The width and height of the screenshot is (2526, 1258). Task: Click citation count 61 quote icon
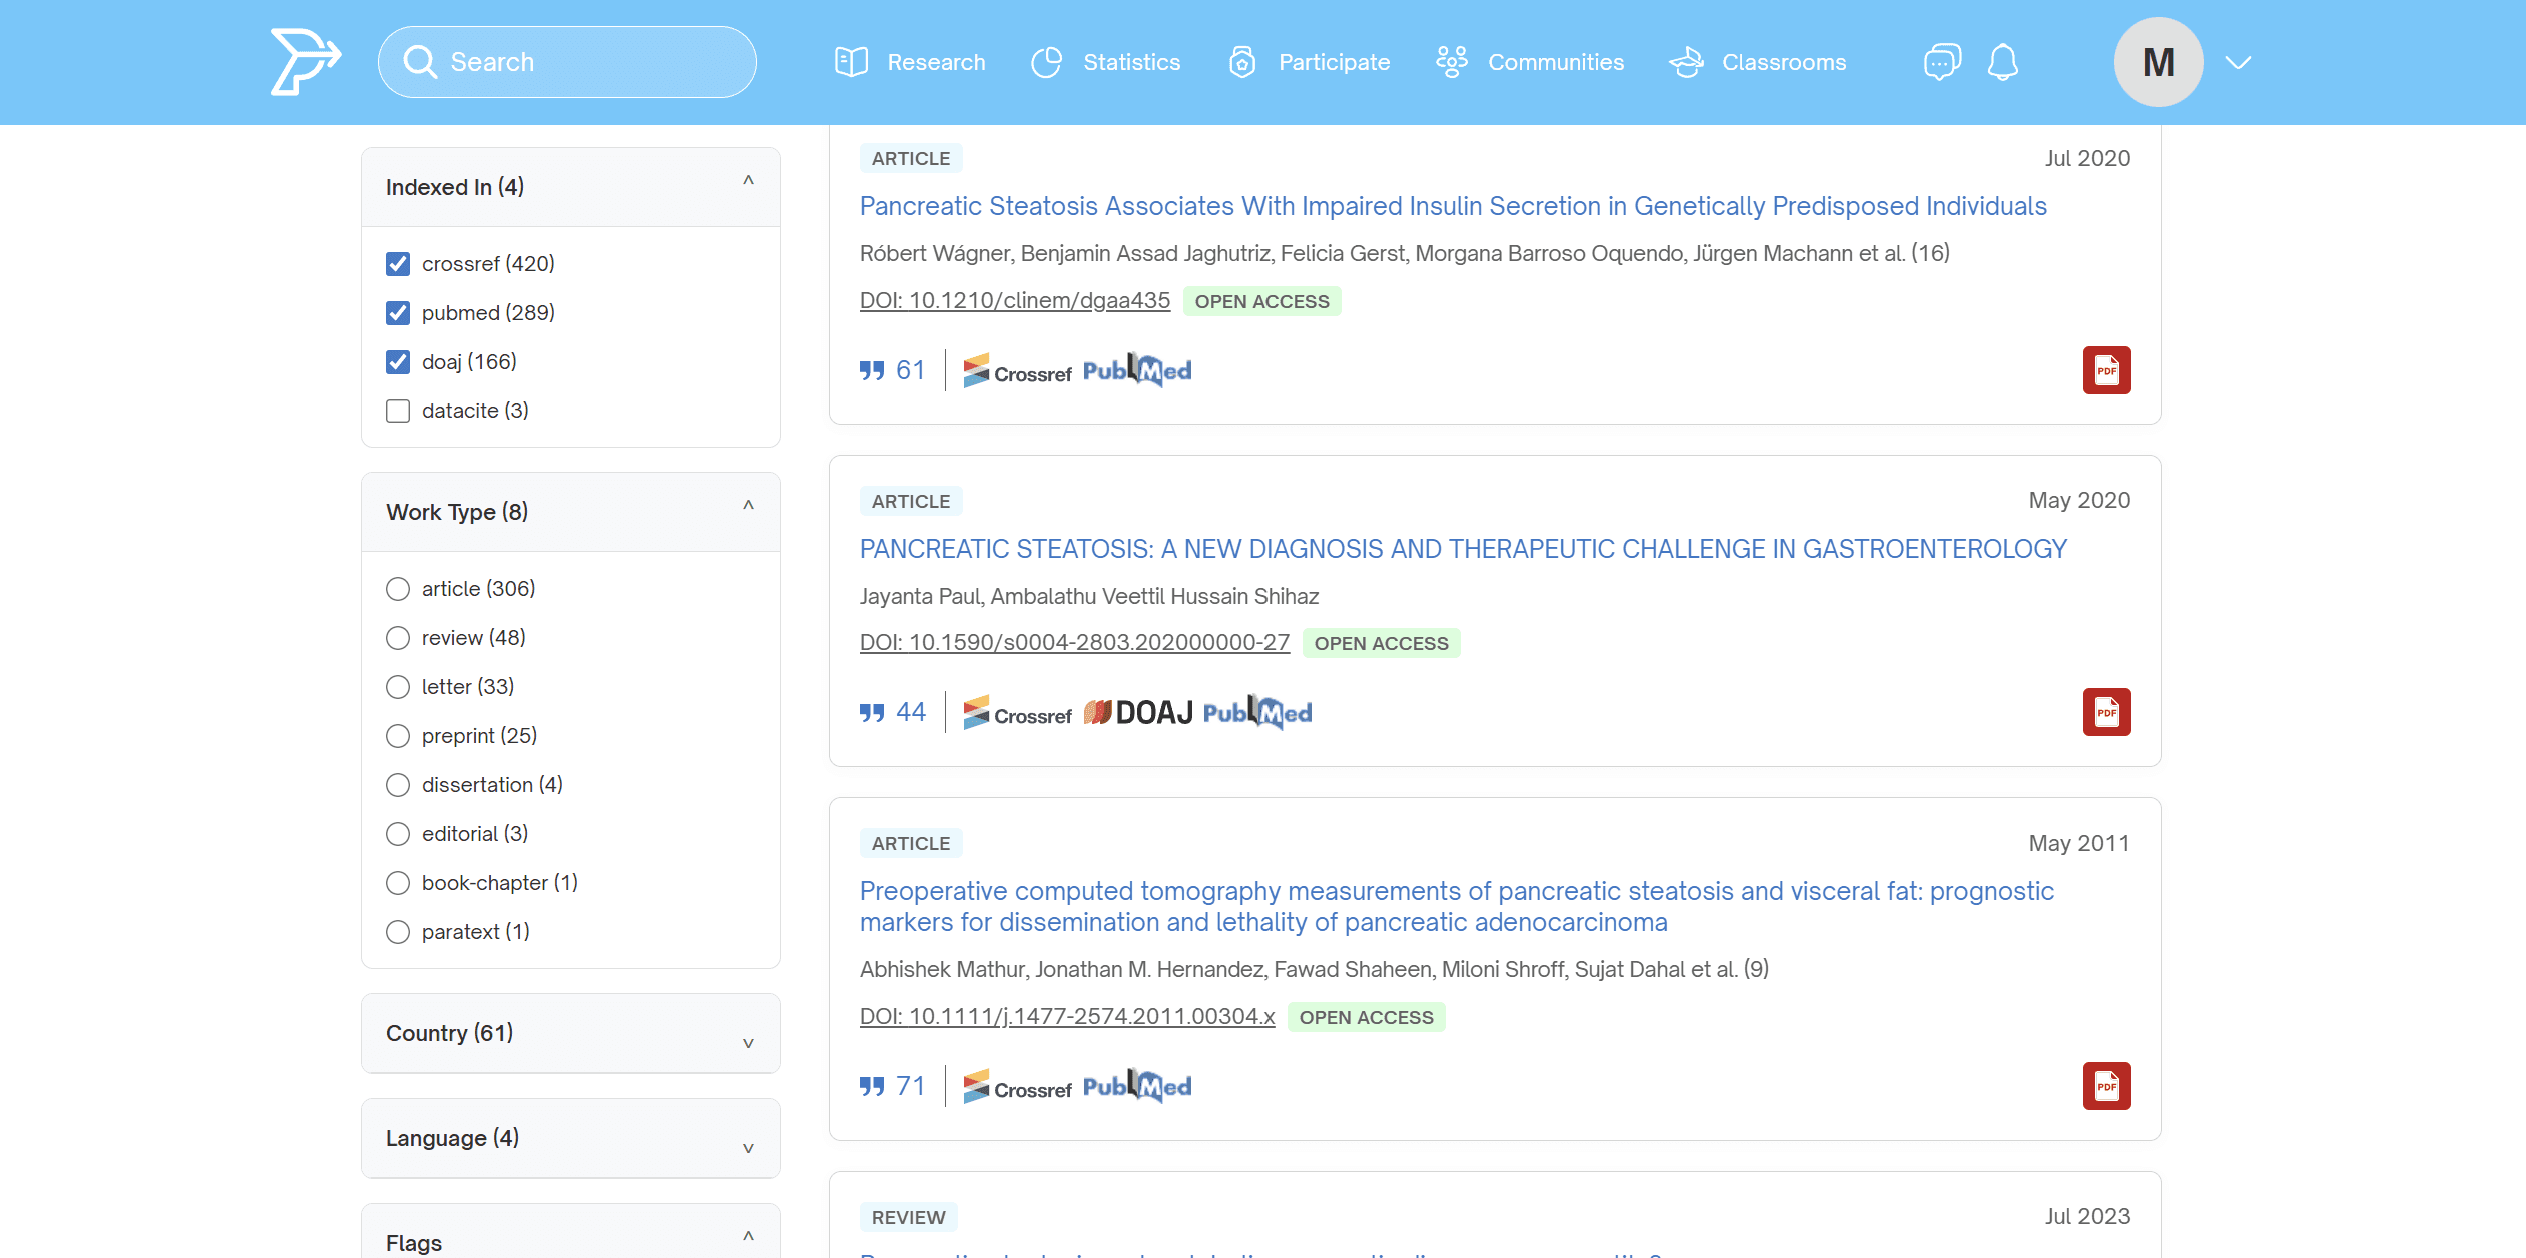[x=872, y=371]
